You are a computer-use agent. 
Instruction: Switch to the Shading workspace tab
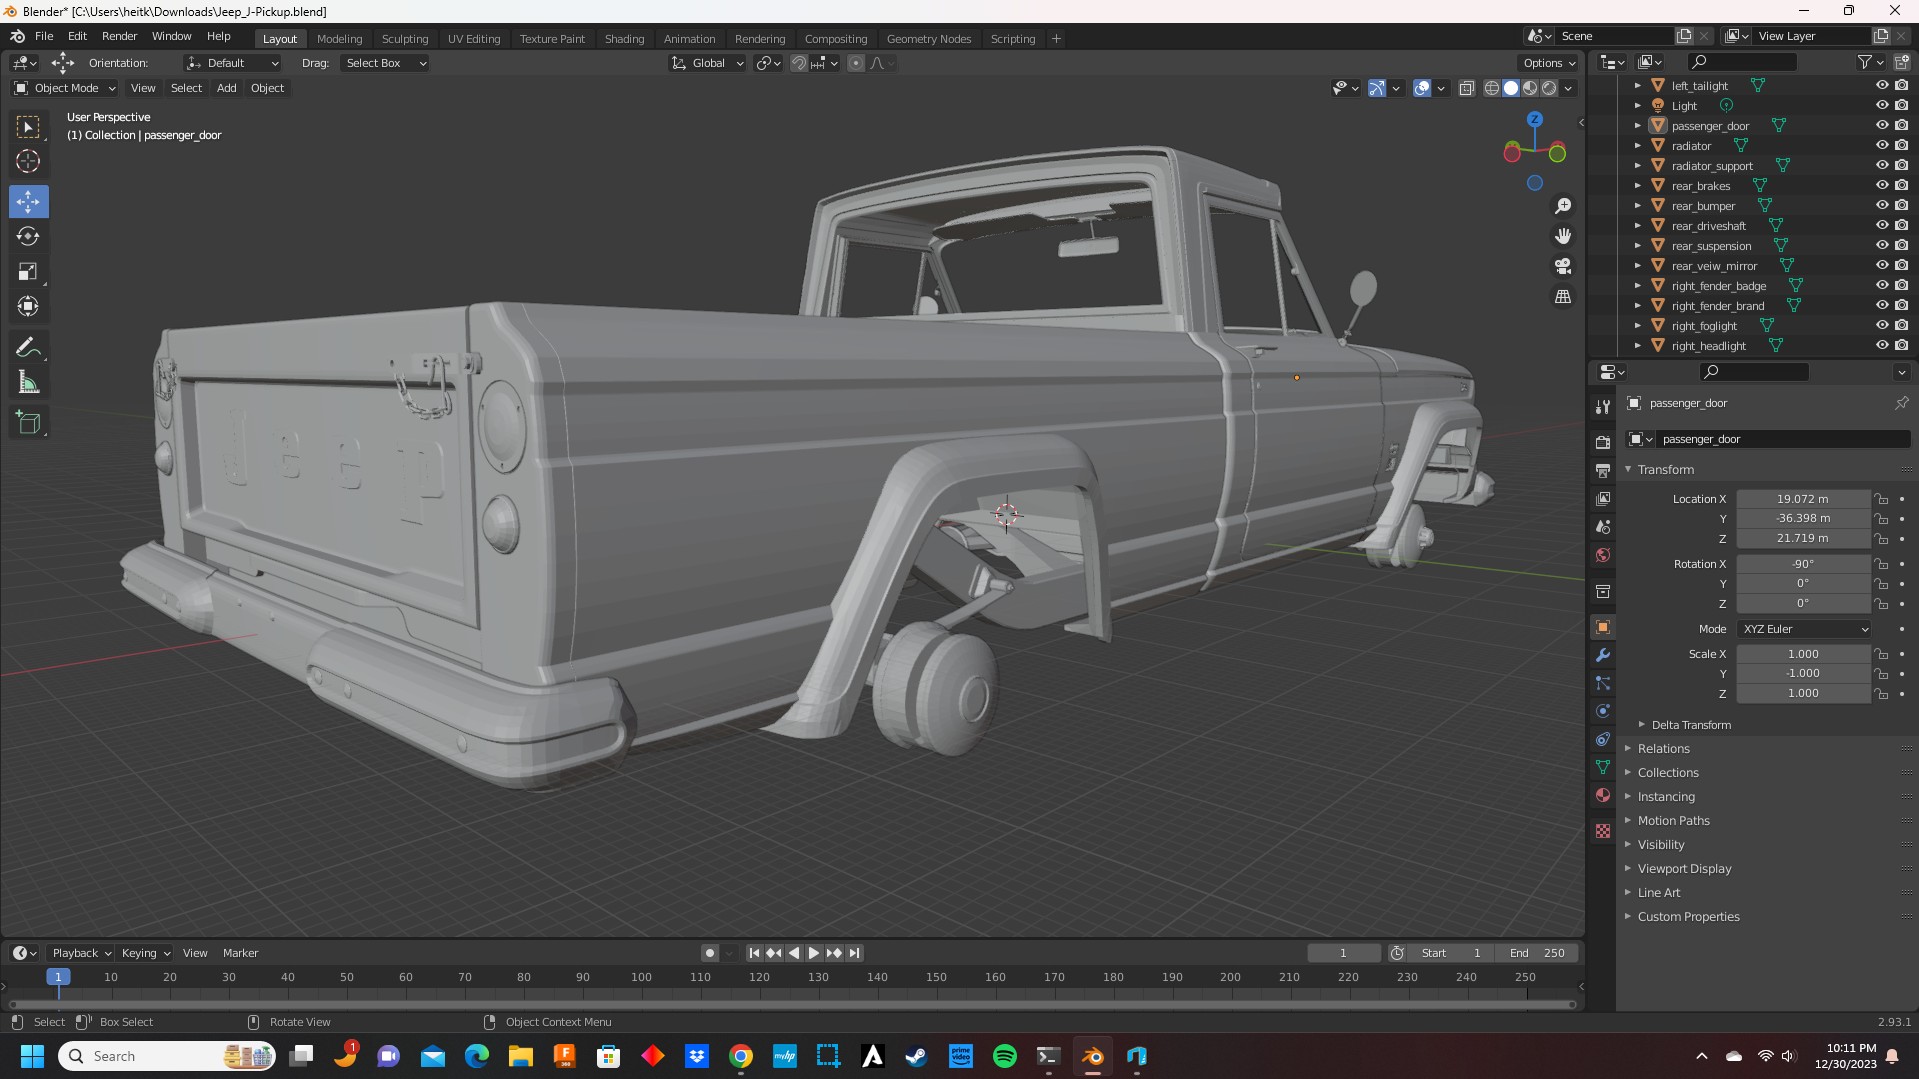click(624, 39)
